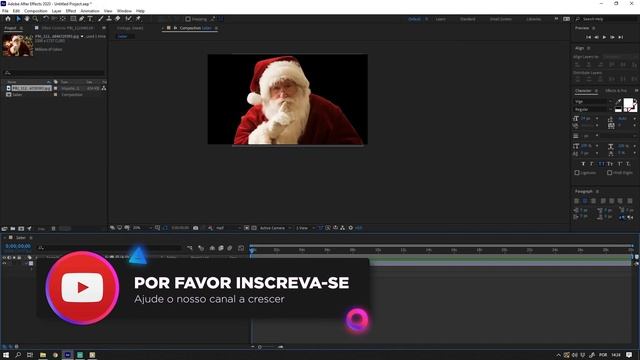Open the font size dropdown arrow
This screenshot has height=360, width=640.
[597, 118]
